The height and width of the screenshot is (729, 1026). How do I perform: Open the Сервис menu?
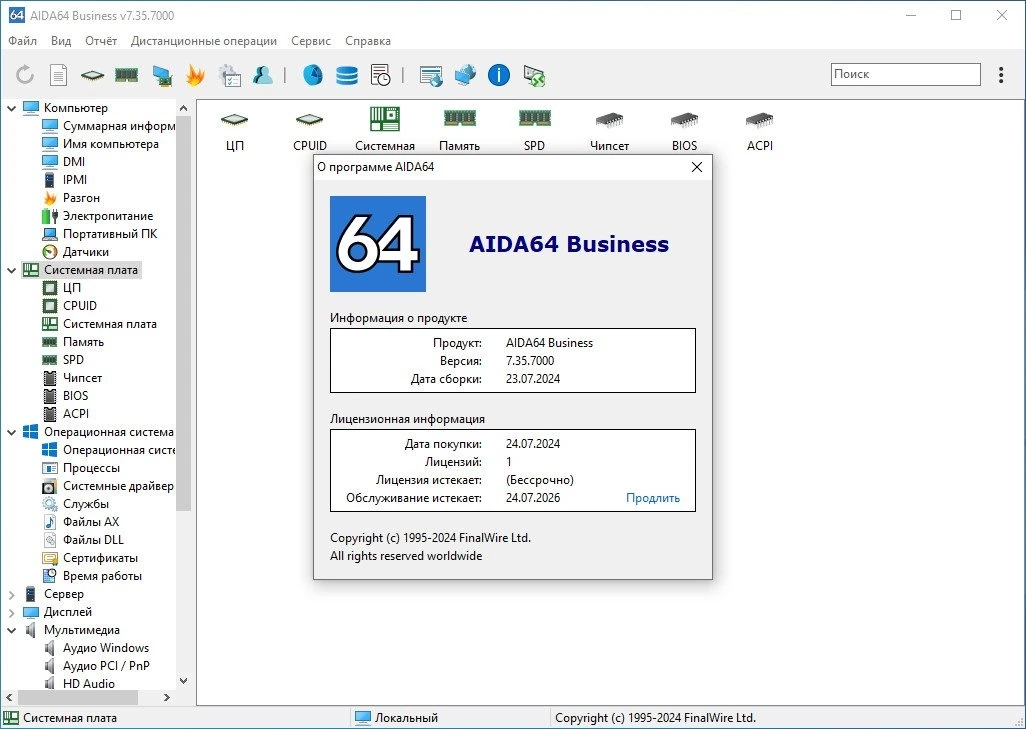311,41
